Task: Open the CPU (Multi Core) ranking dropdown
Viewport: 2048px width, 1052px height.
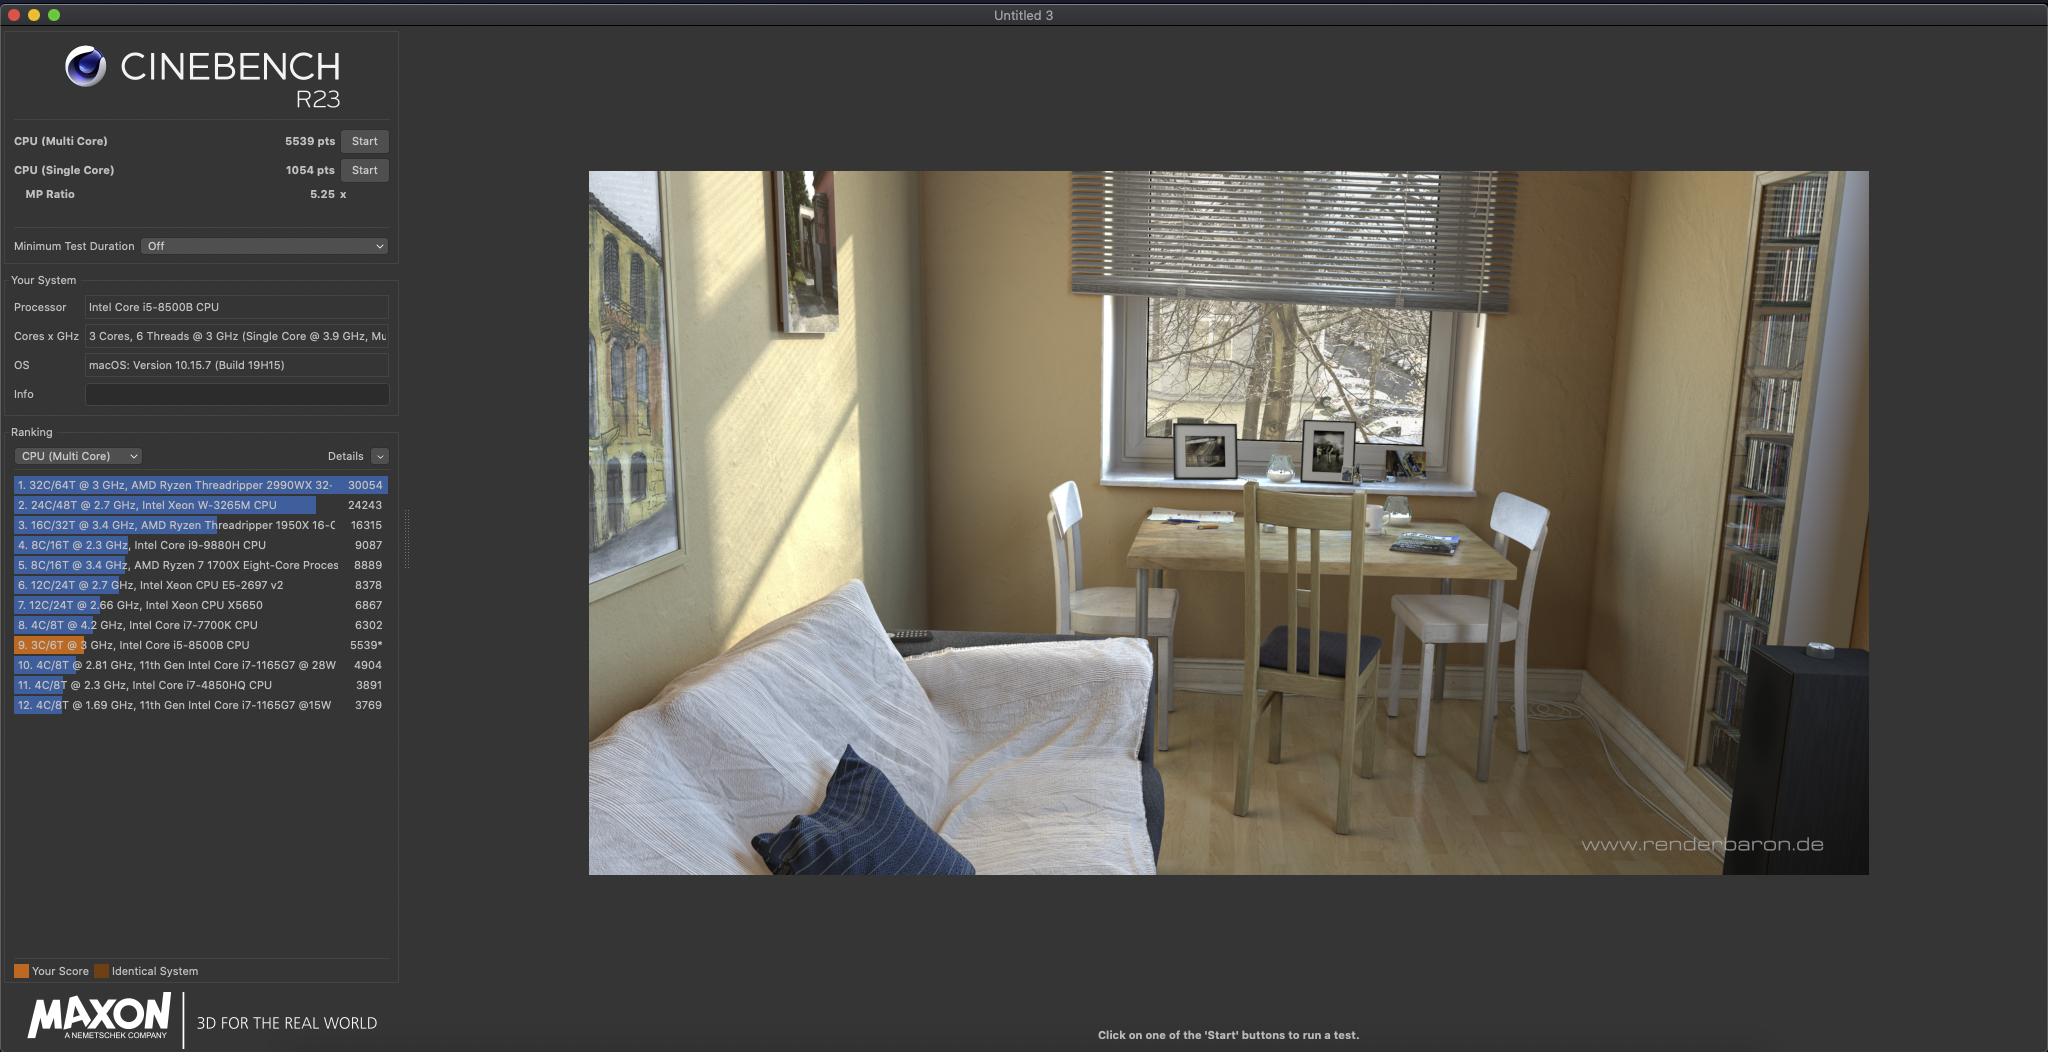Action: point(78,456)
